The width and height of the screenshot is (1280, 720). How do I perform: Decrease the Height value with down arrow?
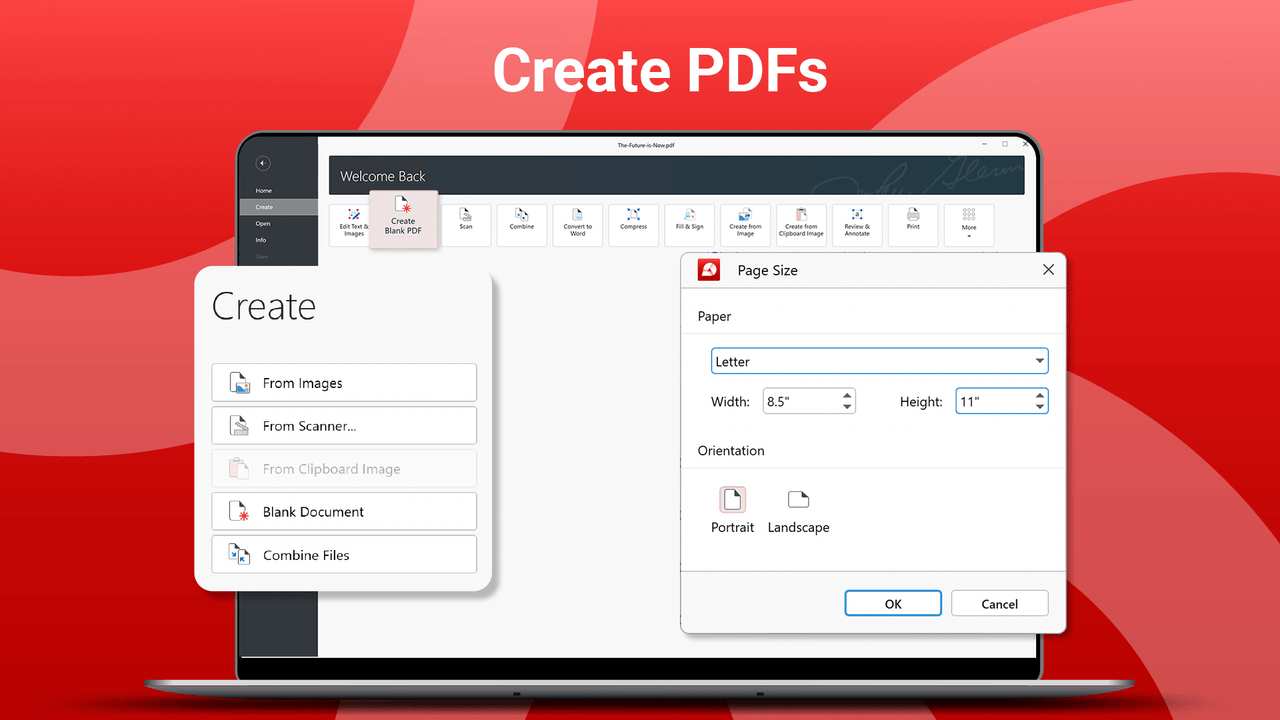pyautogui.click(x=1040, y=407)
